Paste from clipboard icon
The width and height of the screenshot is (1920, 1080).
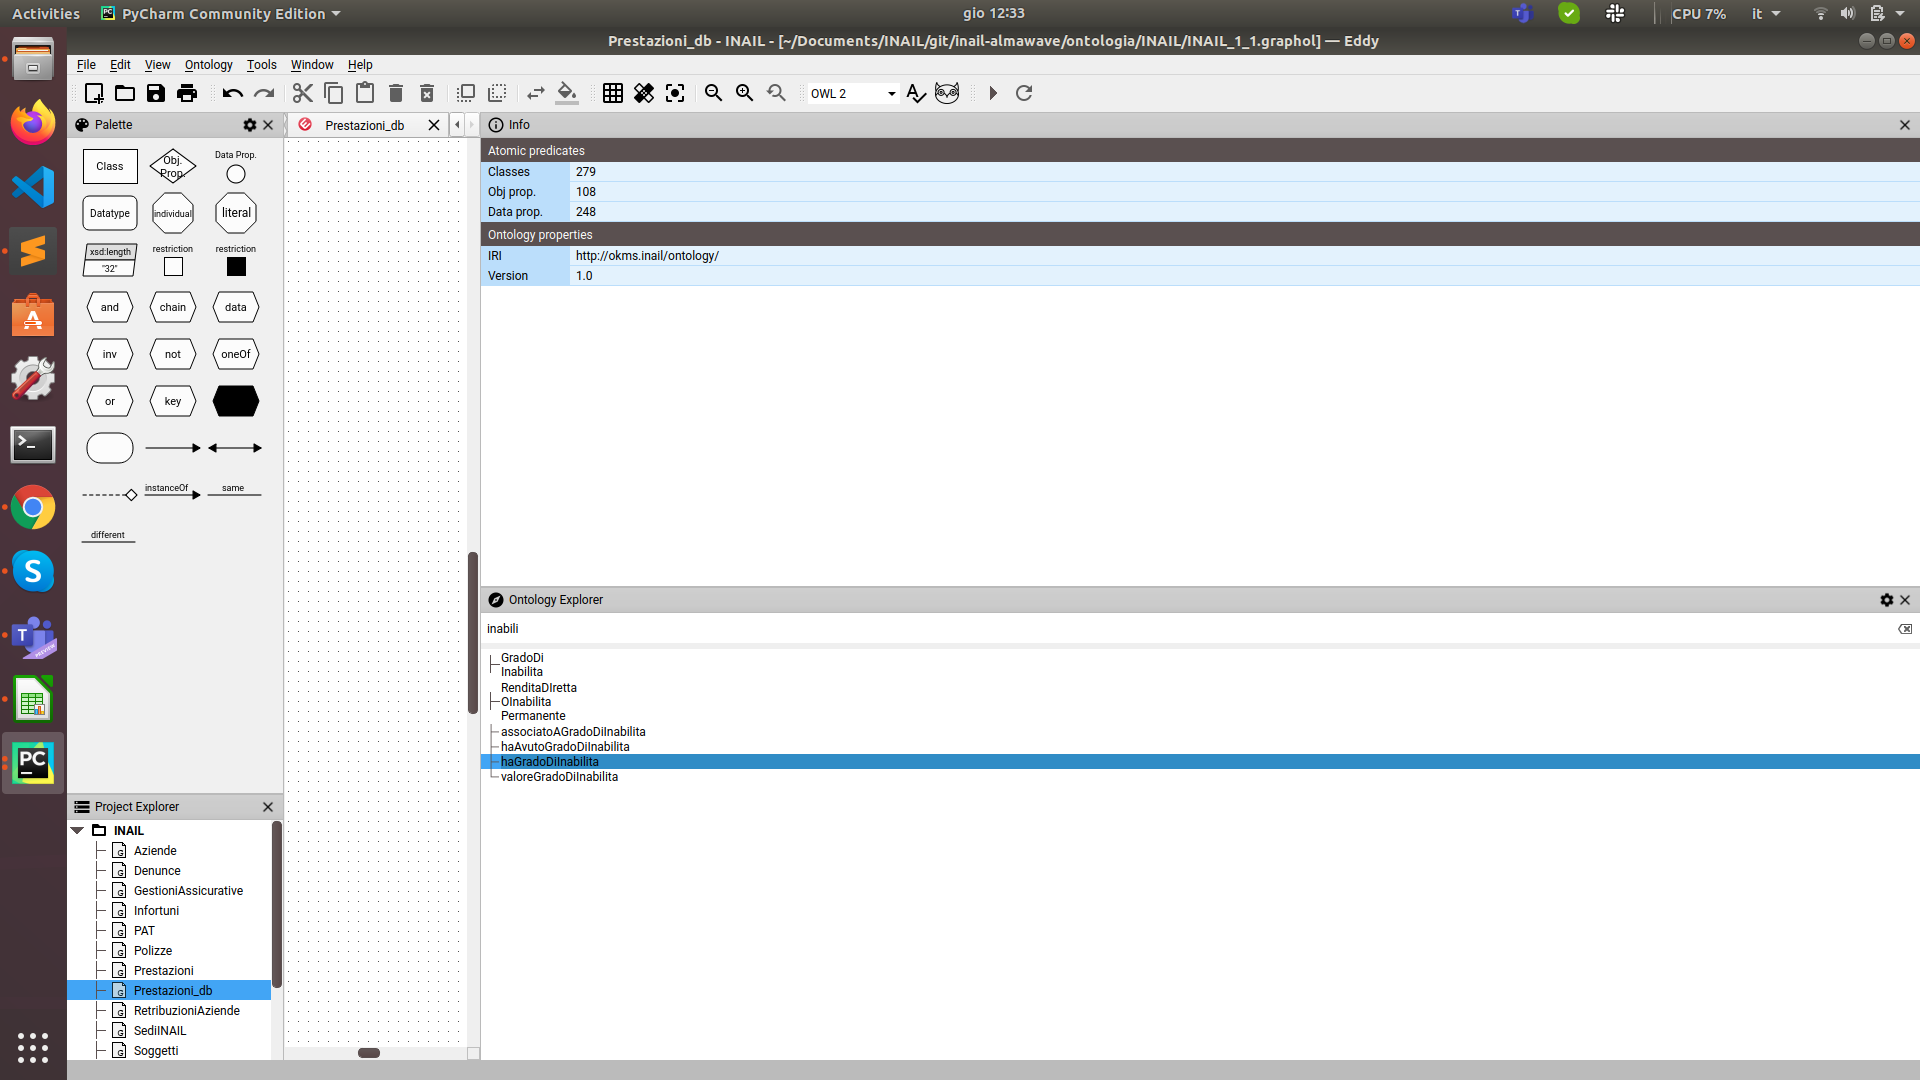coord(365,93)
